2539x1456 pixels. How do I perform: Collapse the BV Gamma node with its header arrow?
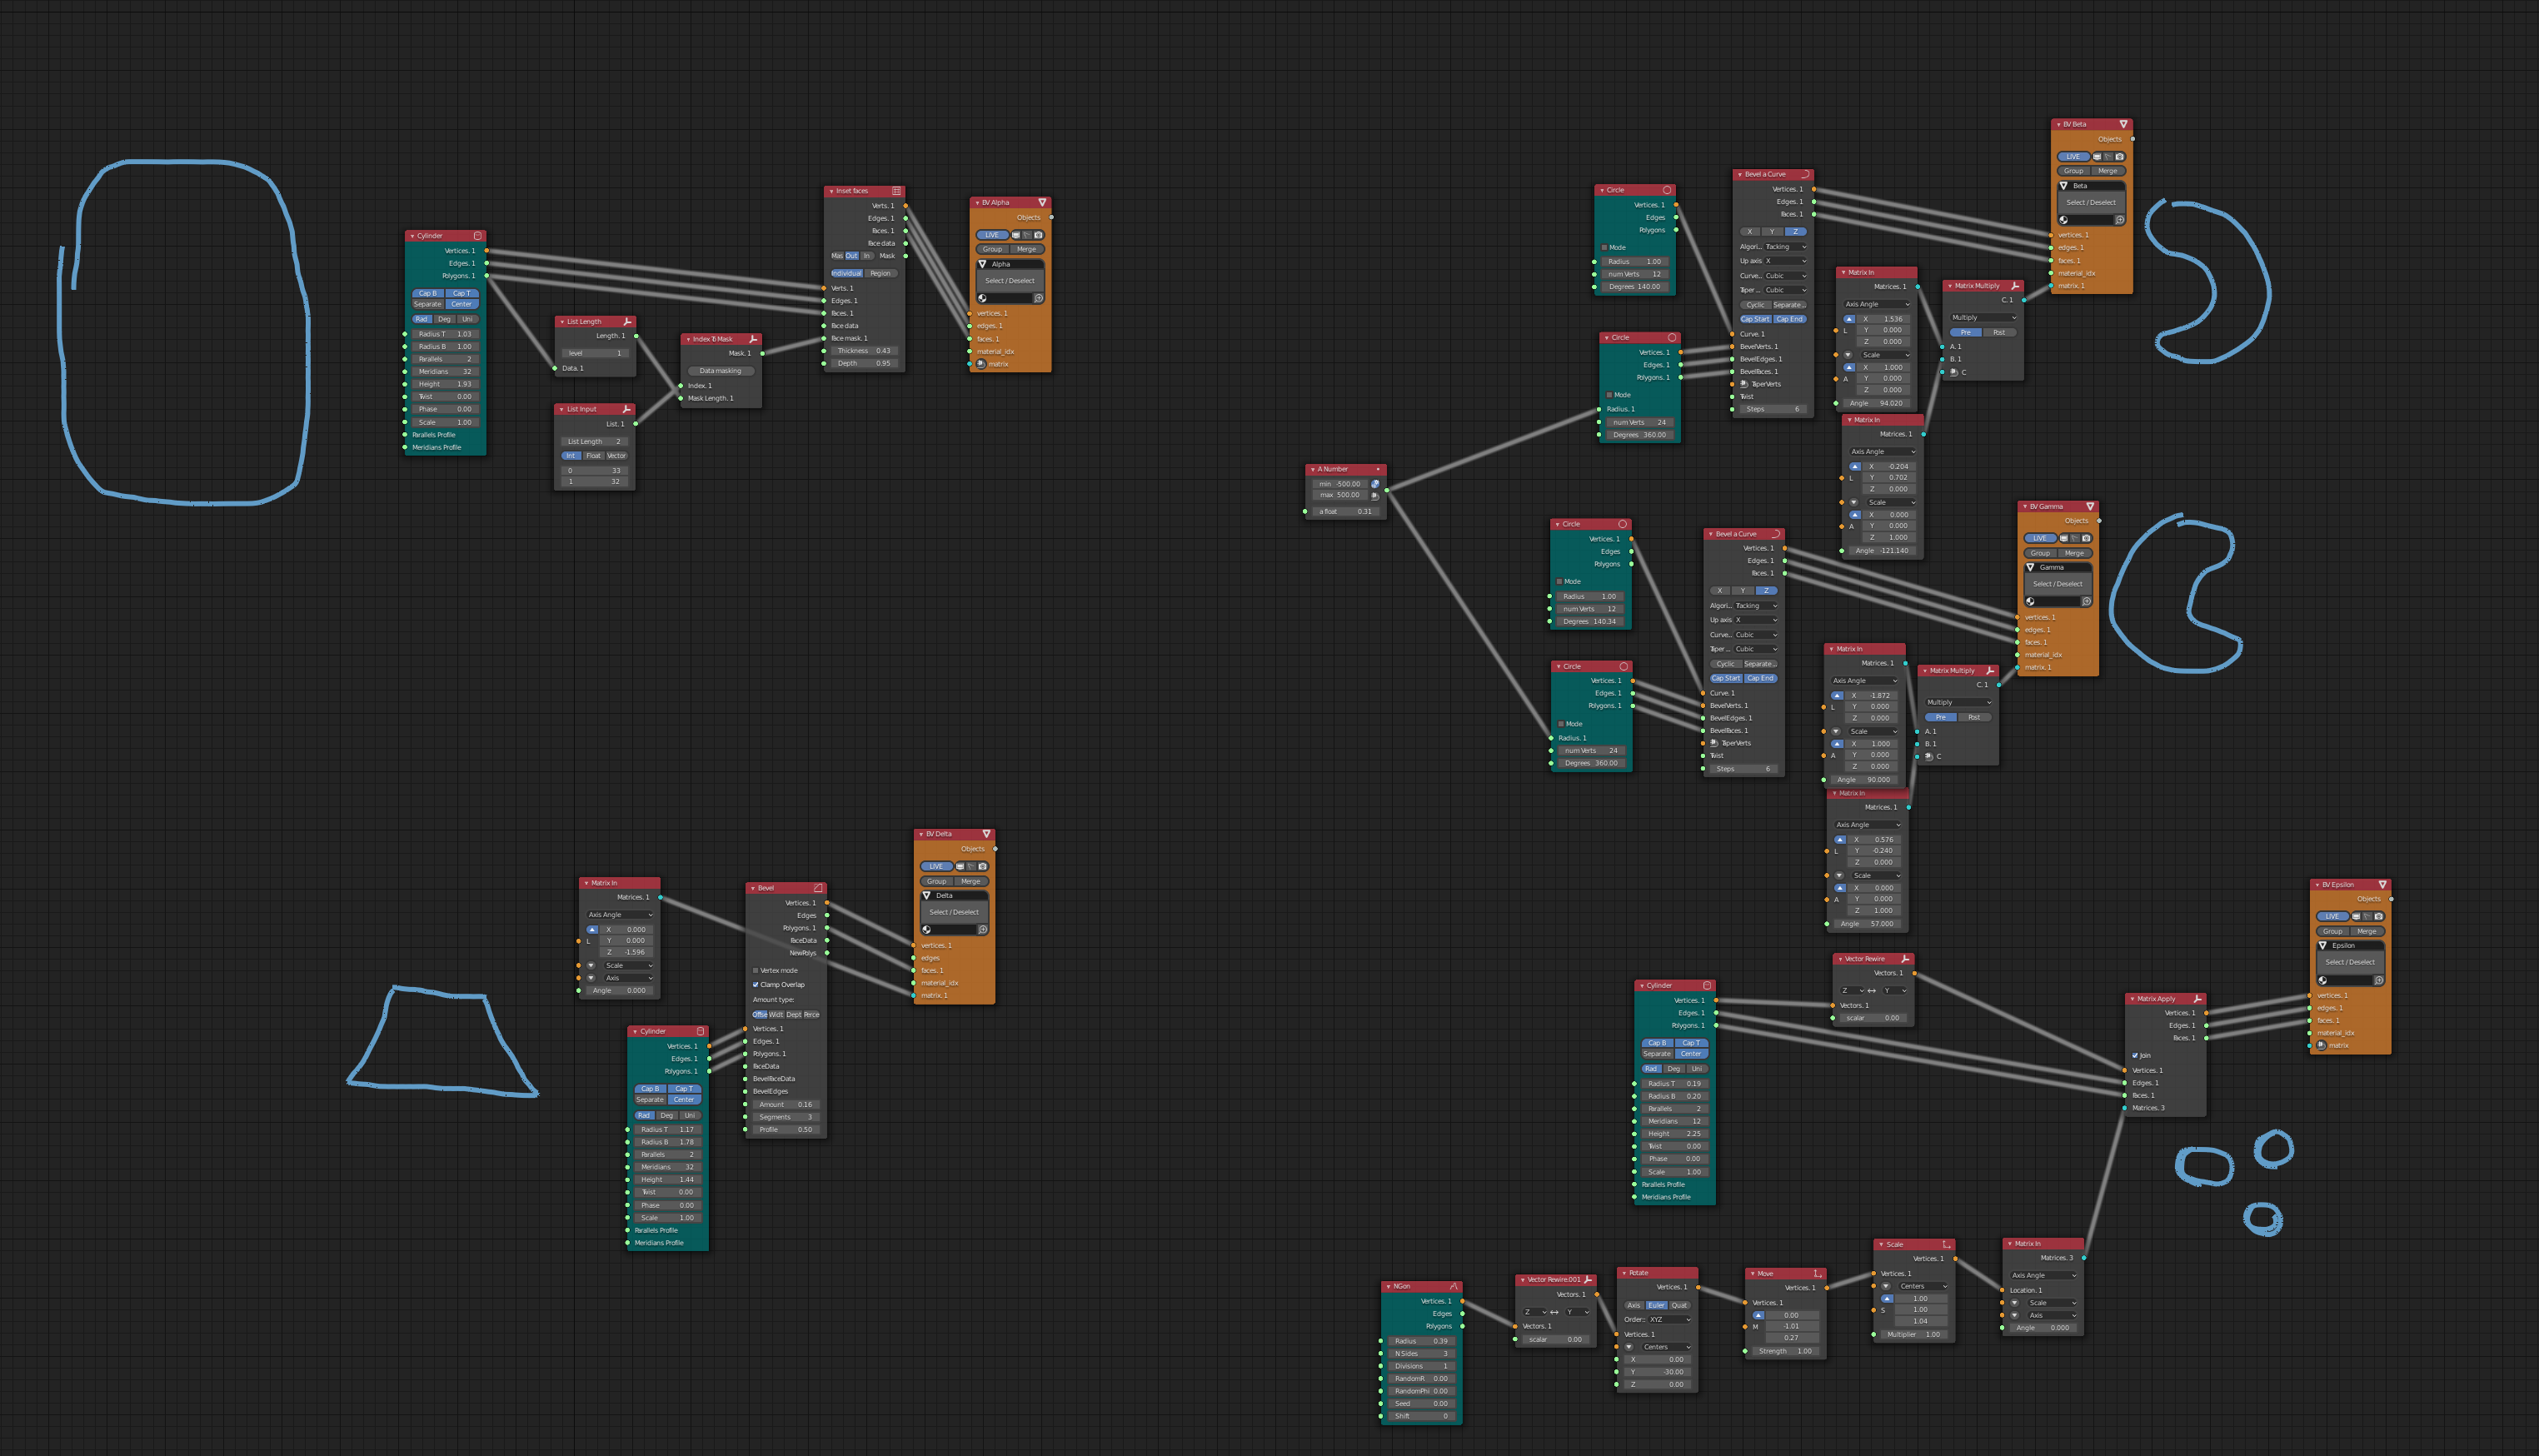2026,507
